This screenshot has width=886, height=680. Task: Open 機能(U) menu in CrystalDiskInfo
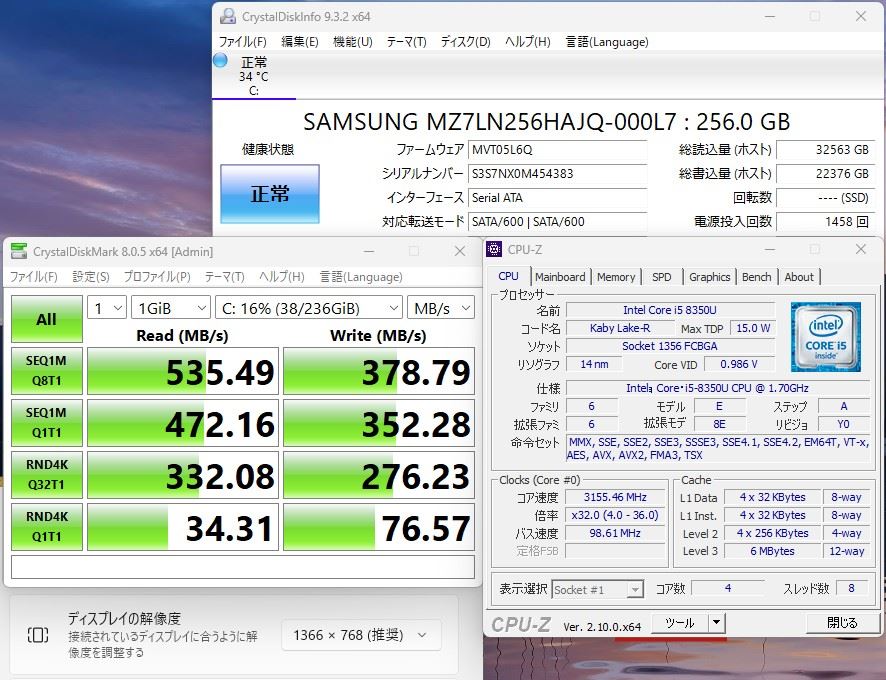tap(353, 42)
